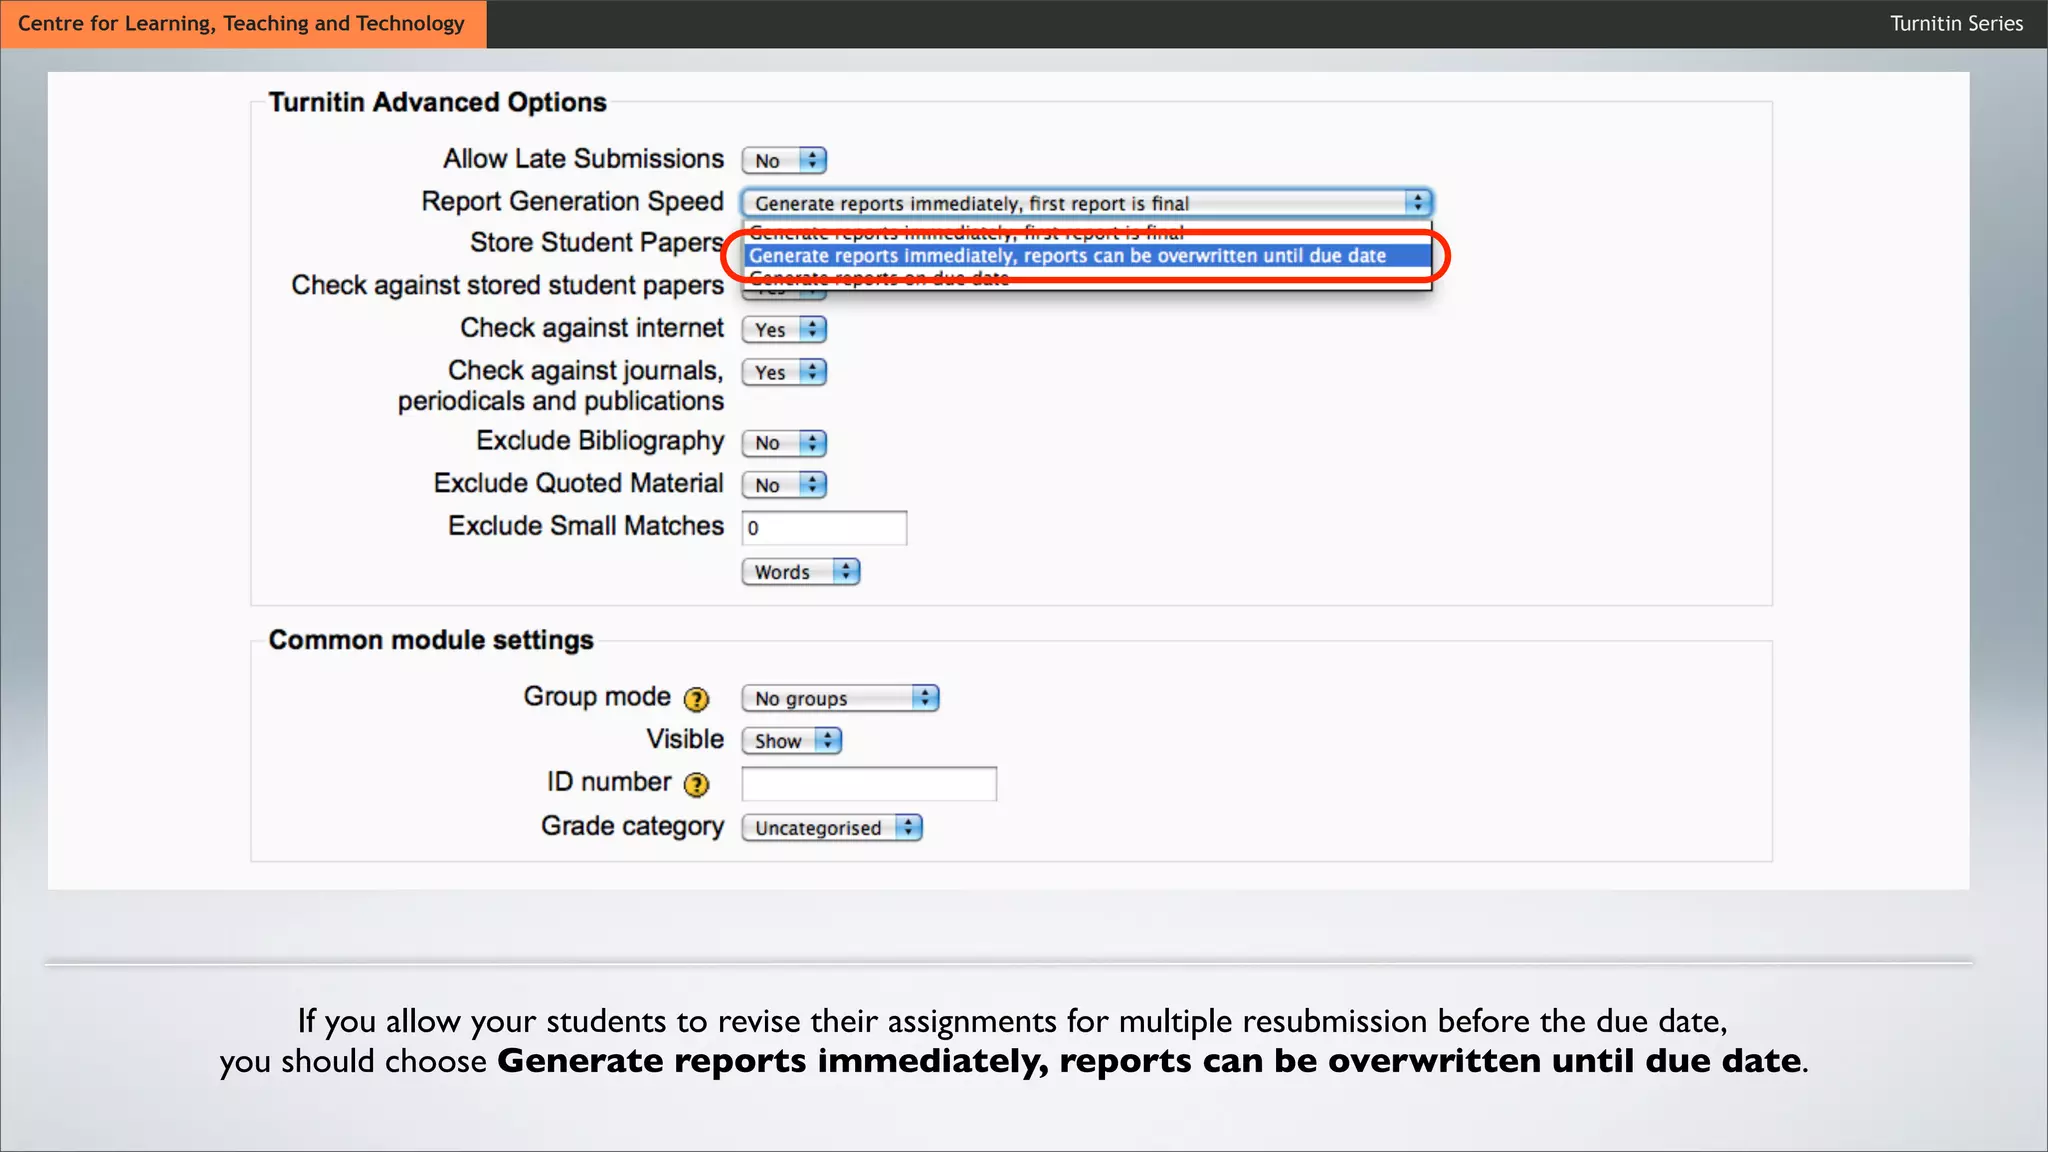This screenshot has width=2048, height=1152.
Task: Click the Exclude Small Matches field
Action: click(x=824, y=528)
